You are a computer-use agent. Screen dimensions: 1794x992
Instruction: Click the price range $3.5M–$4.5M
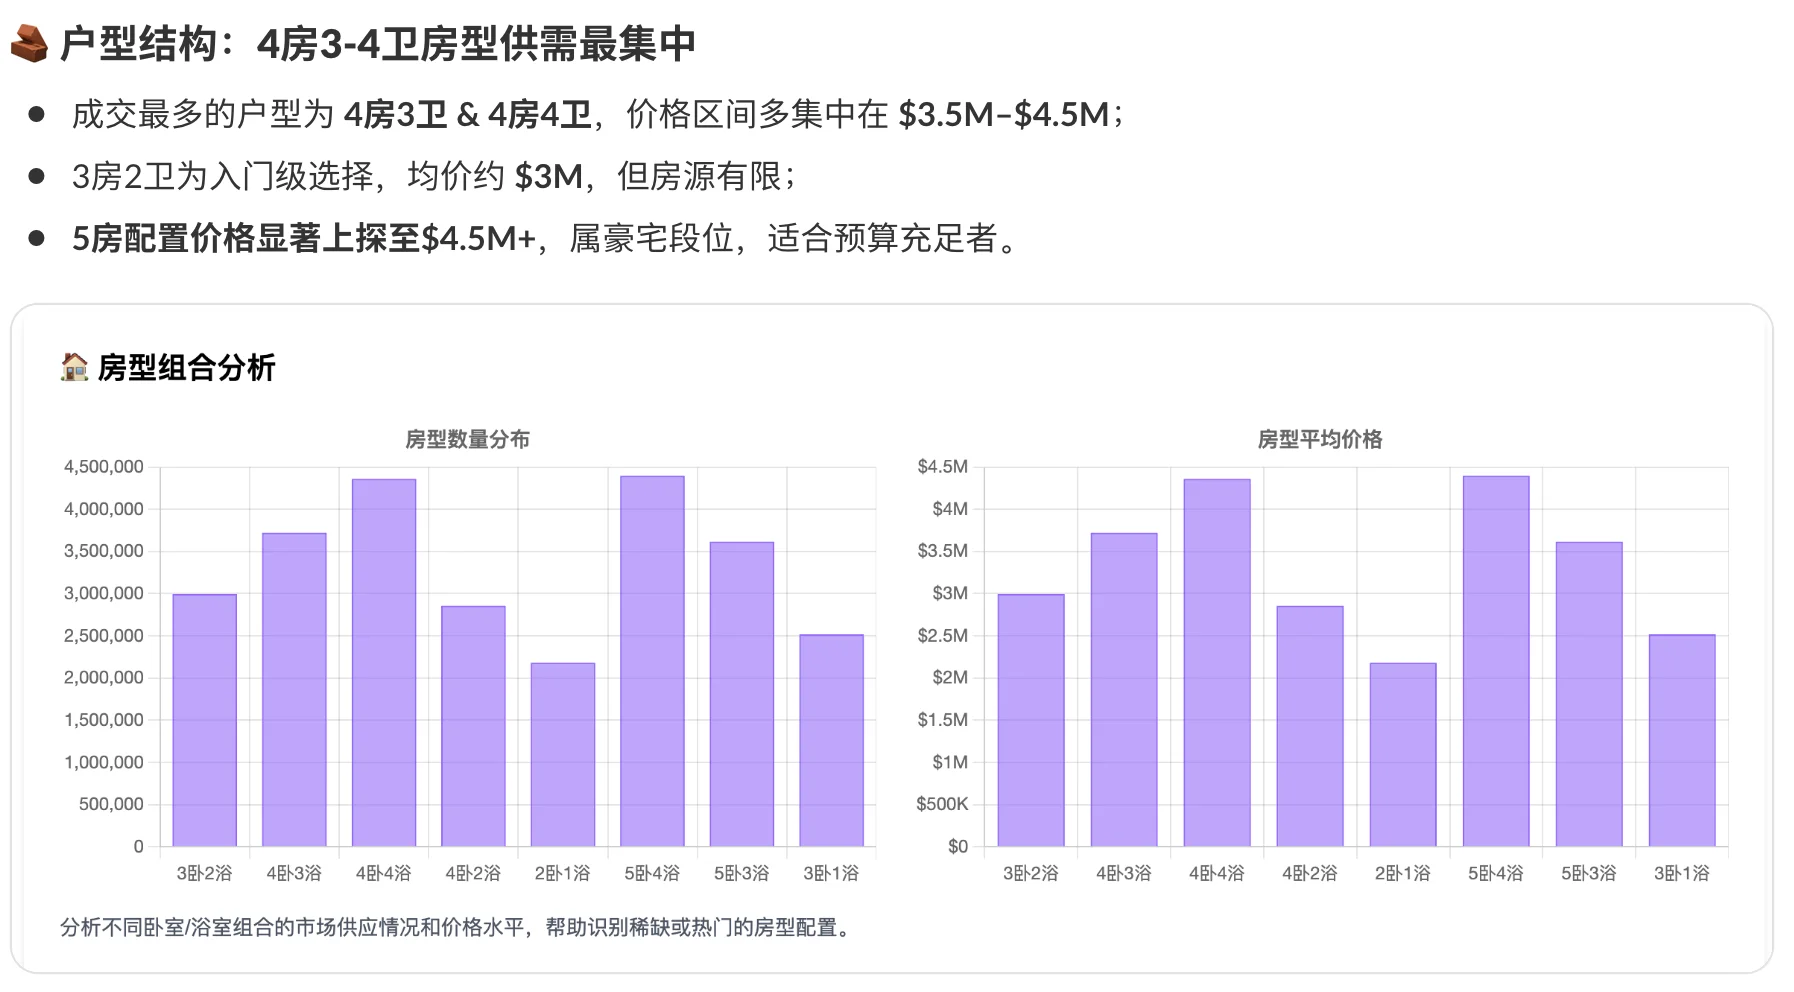pos(1004,114)
